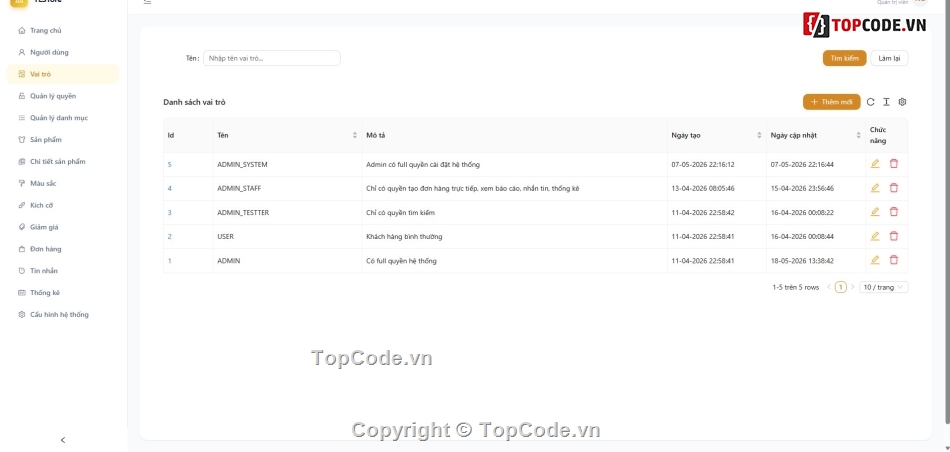Open the Màu sắc menu item
Image resolution: width=950 pixels, height=452 pixels.
[63, 183]
